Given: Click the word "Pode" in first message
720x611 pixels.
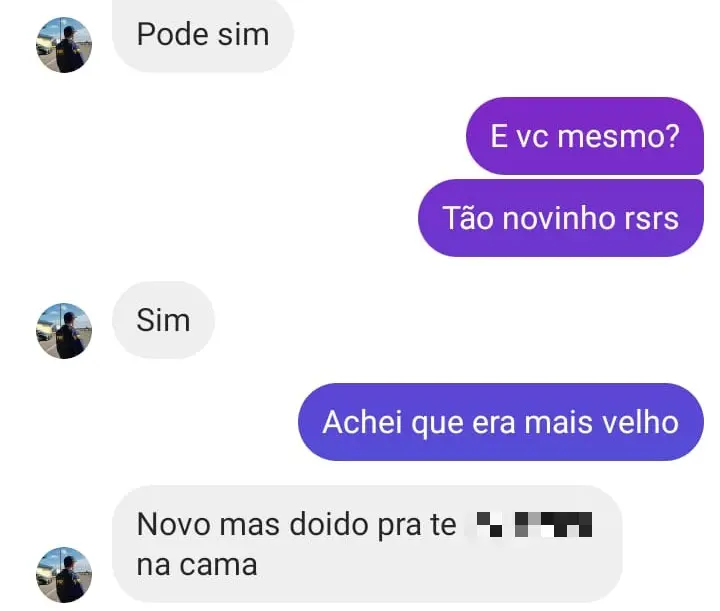Looking at the screenshot, I should click(172, 34).
